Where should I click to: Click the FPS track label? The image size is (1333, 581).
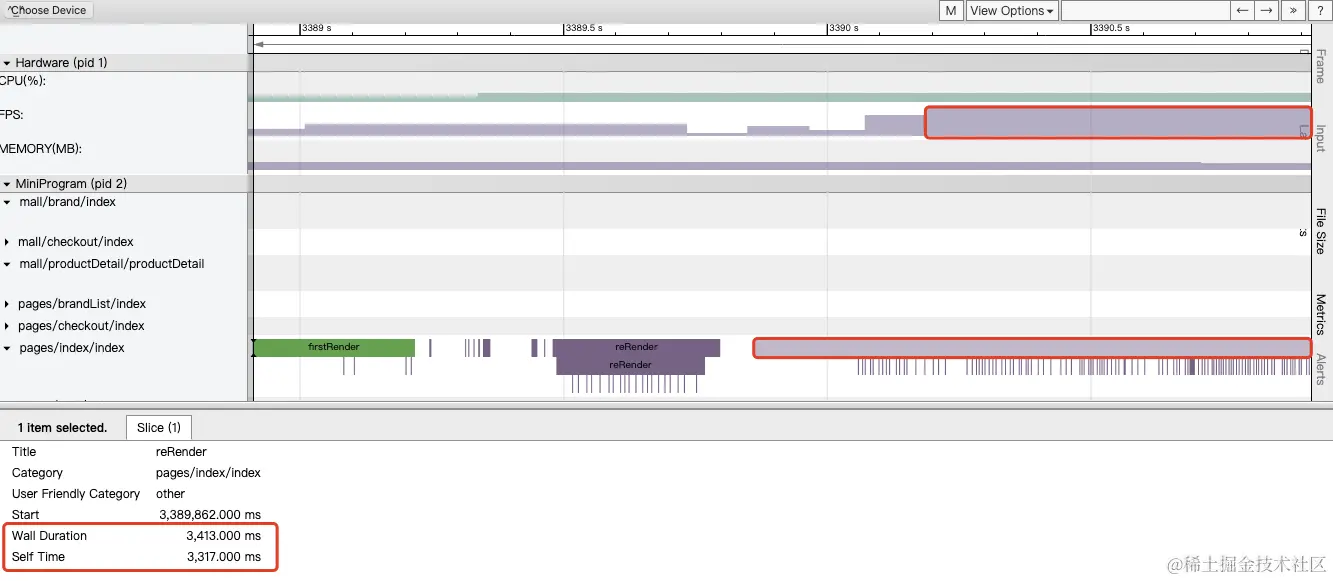(x=12, y=115)
